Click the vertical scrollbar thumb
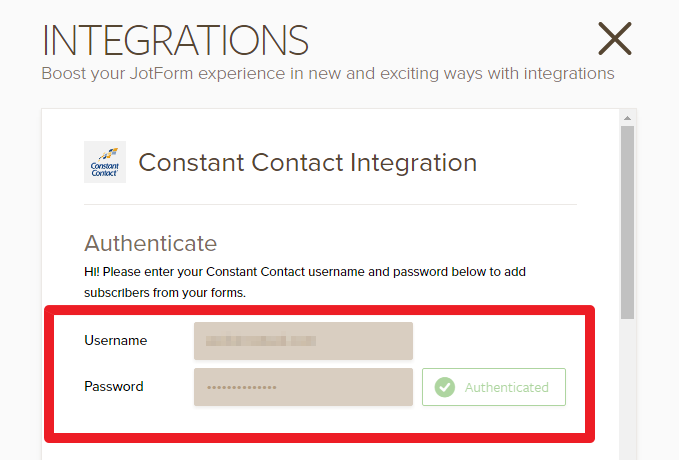Viewport: 679px width, 460px height. click(627, 220)
